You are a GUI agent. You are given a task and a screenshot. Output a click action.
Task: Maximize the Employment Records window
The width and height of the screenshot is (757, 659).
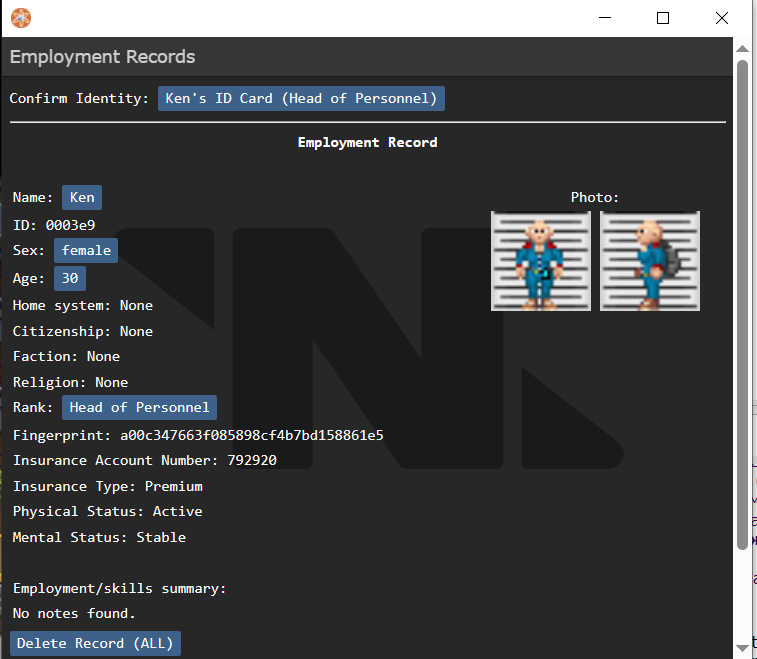(x=662, y=18)
